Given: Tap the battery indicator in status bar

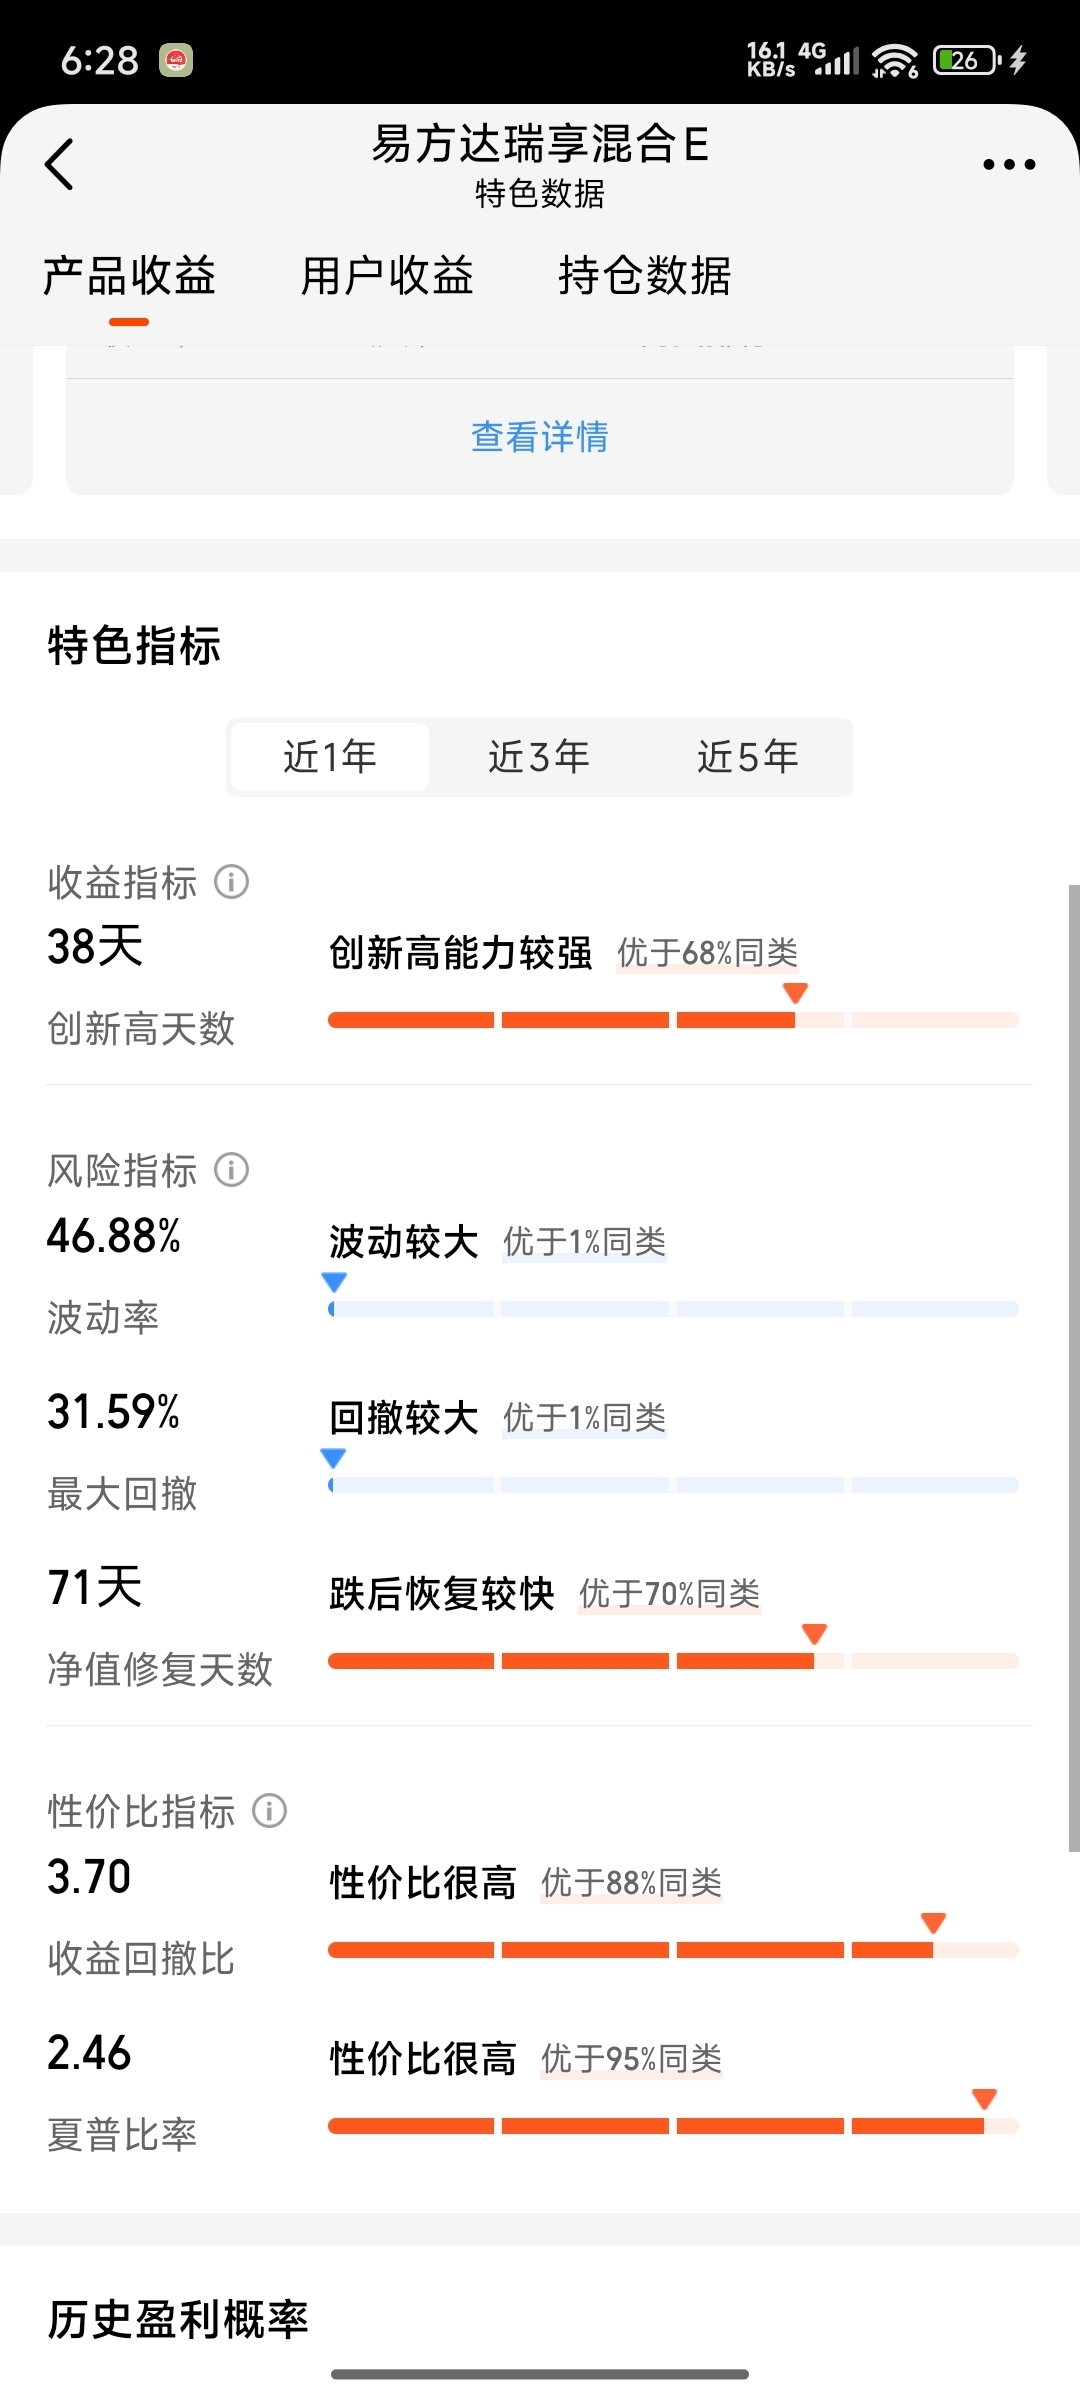Looking at the screenshot, I should pyautogui.click(x=966, y=60).
